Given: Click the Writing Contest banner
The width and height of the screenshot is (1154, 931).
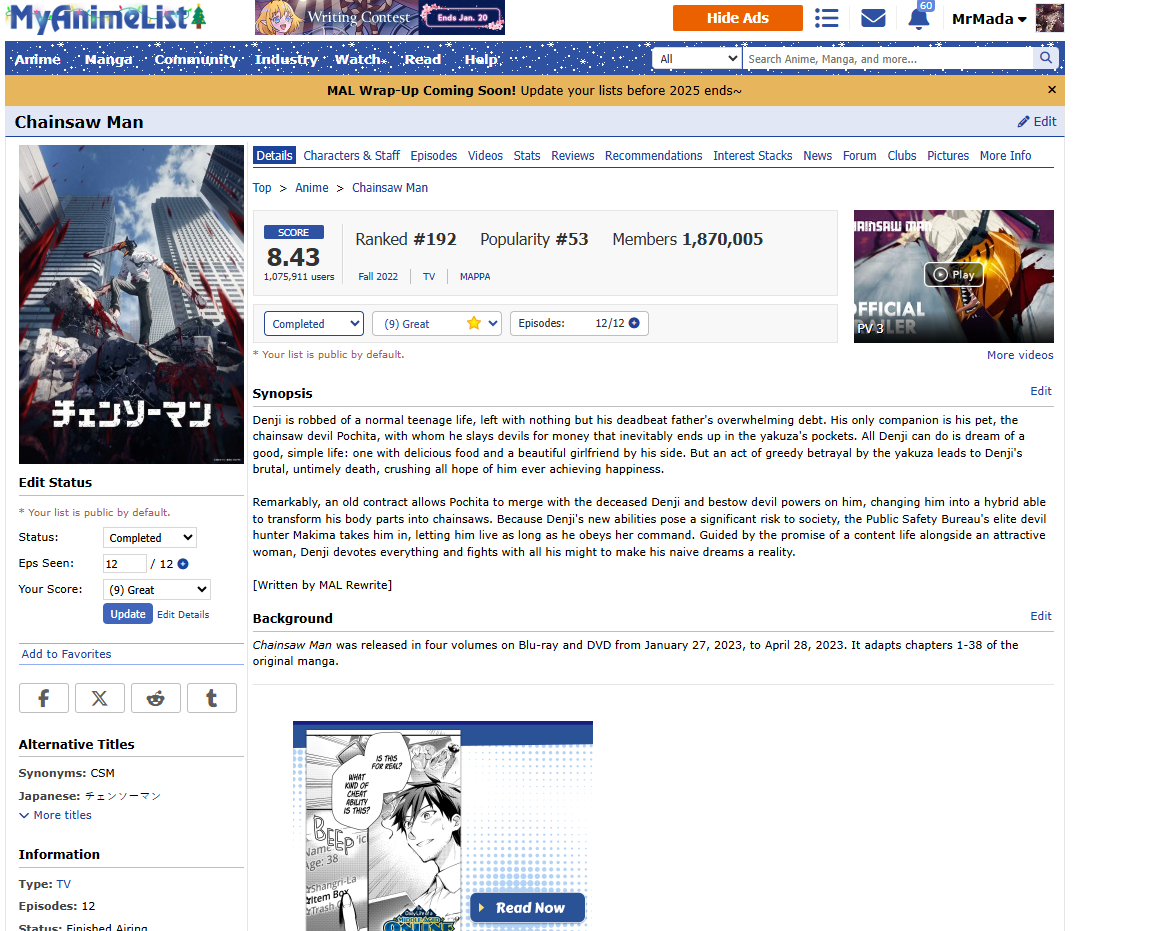Looking at the screenshot, I should [x=380, y=18].
